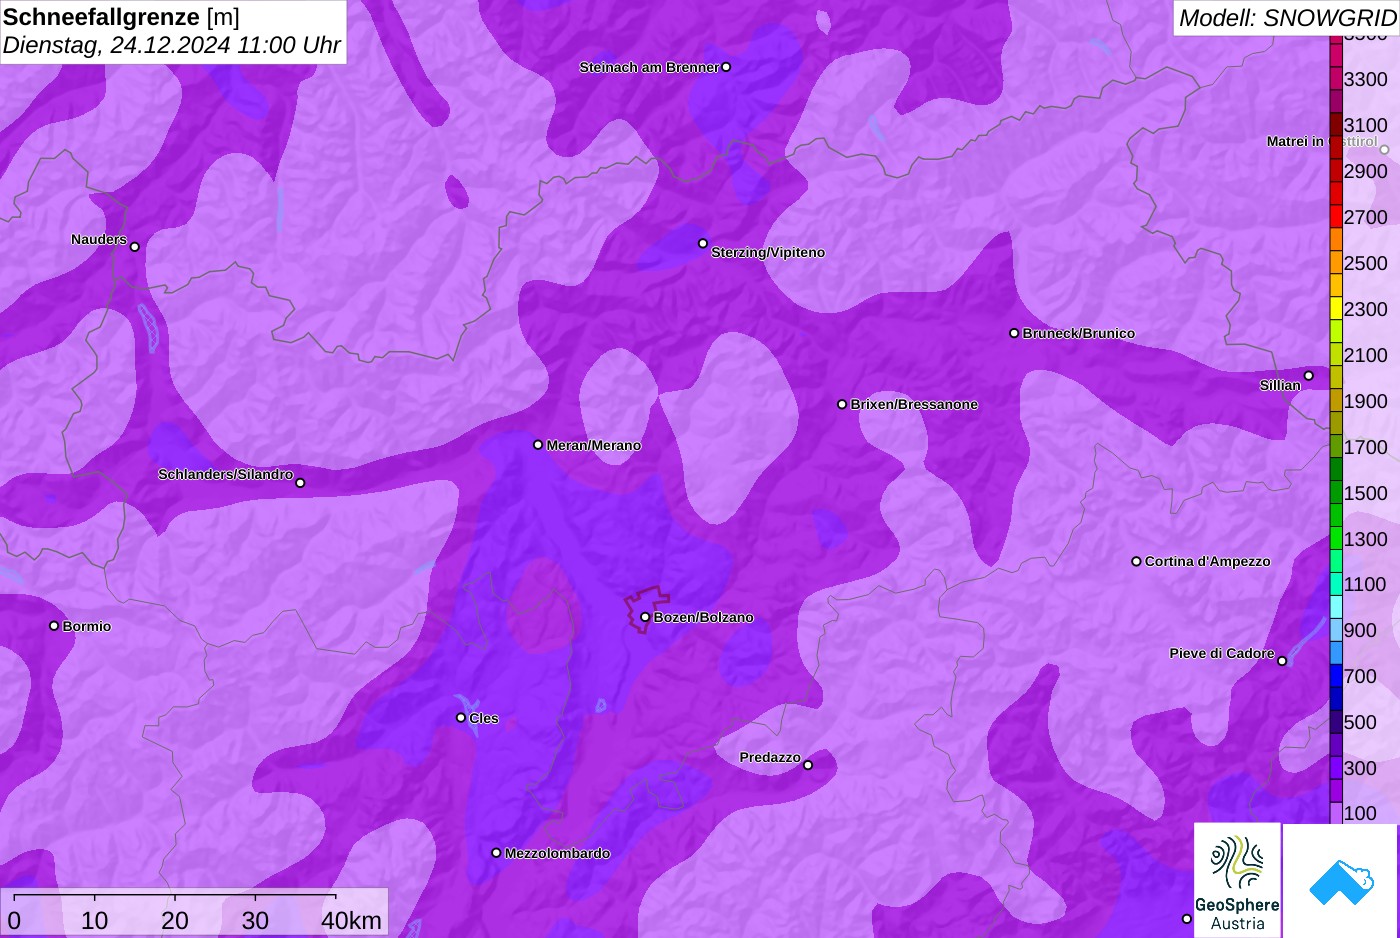
Task: Click the Mezzolombardo text label
Action: [x=557, y=853]
